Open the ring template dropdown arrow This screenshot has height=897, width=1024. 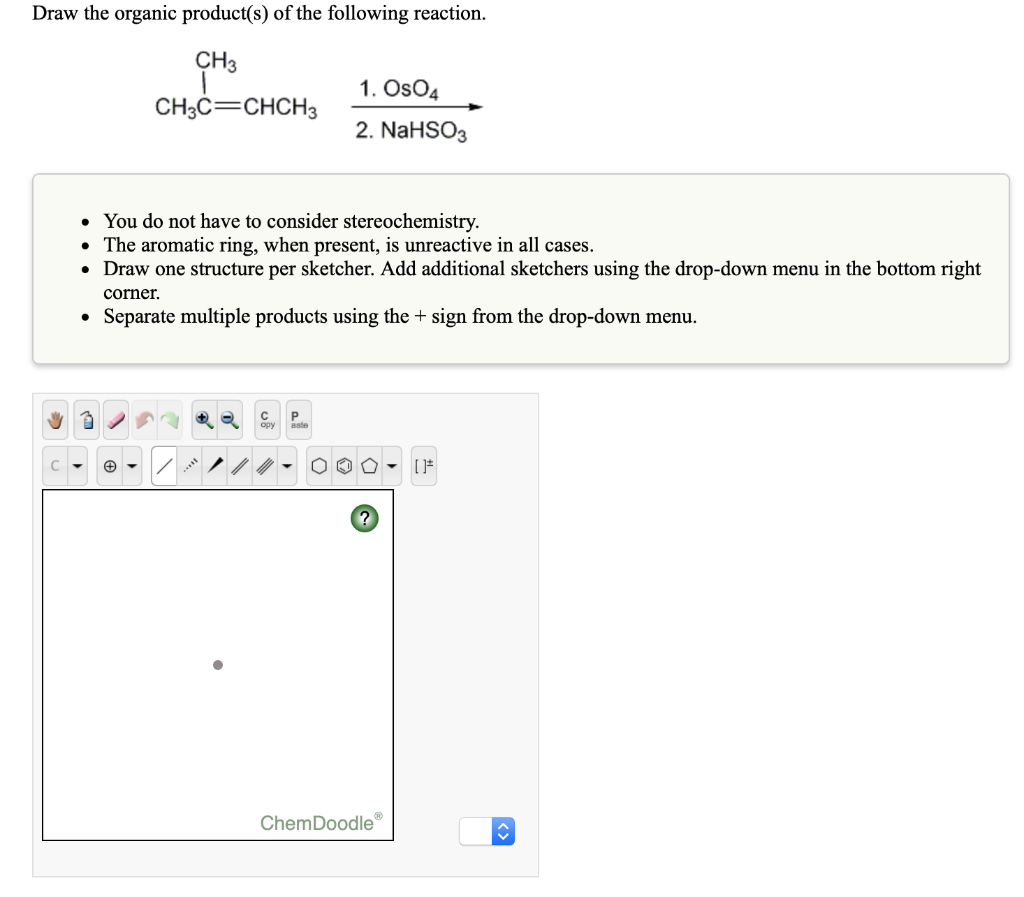tap(391, 464)
